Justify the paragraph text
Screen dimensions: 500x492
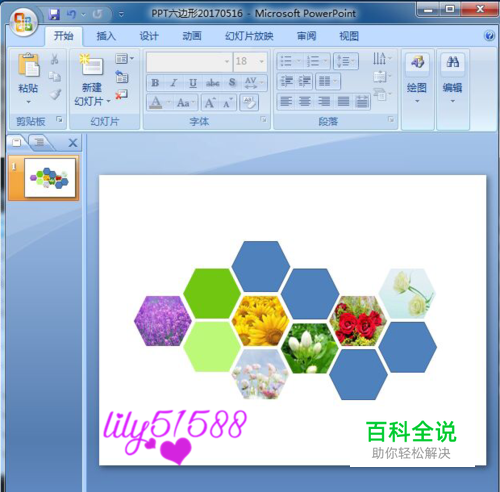click(343, 101)
